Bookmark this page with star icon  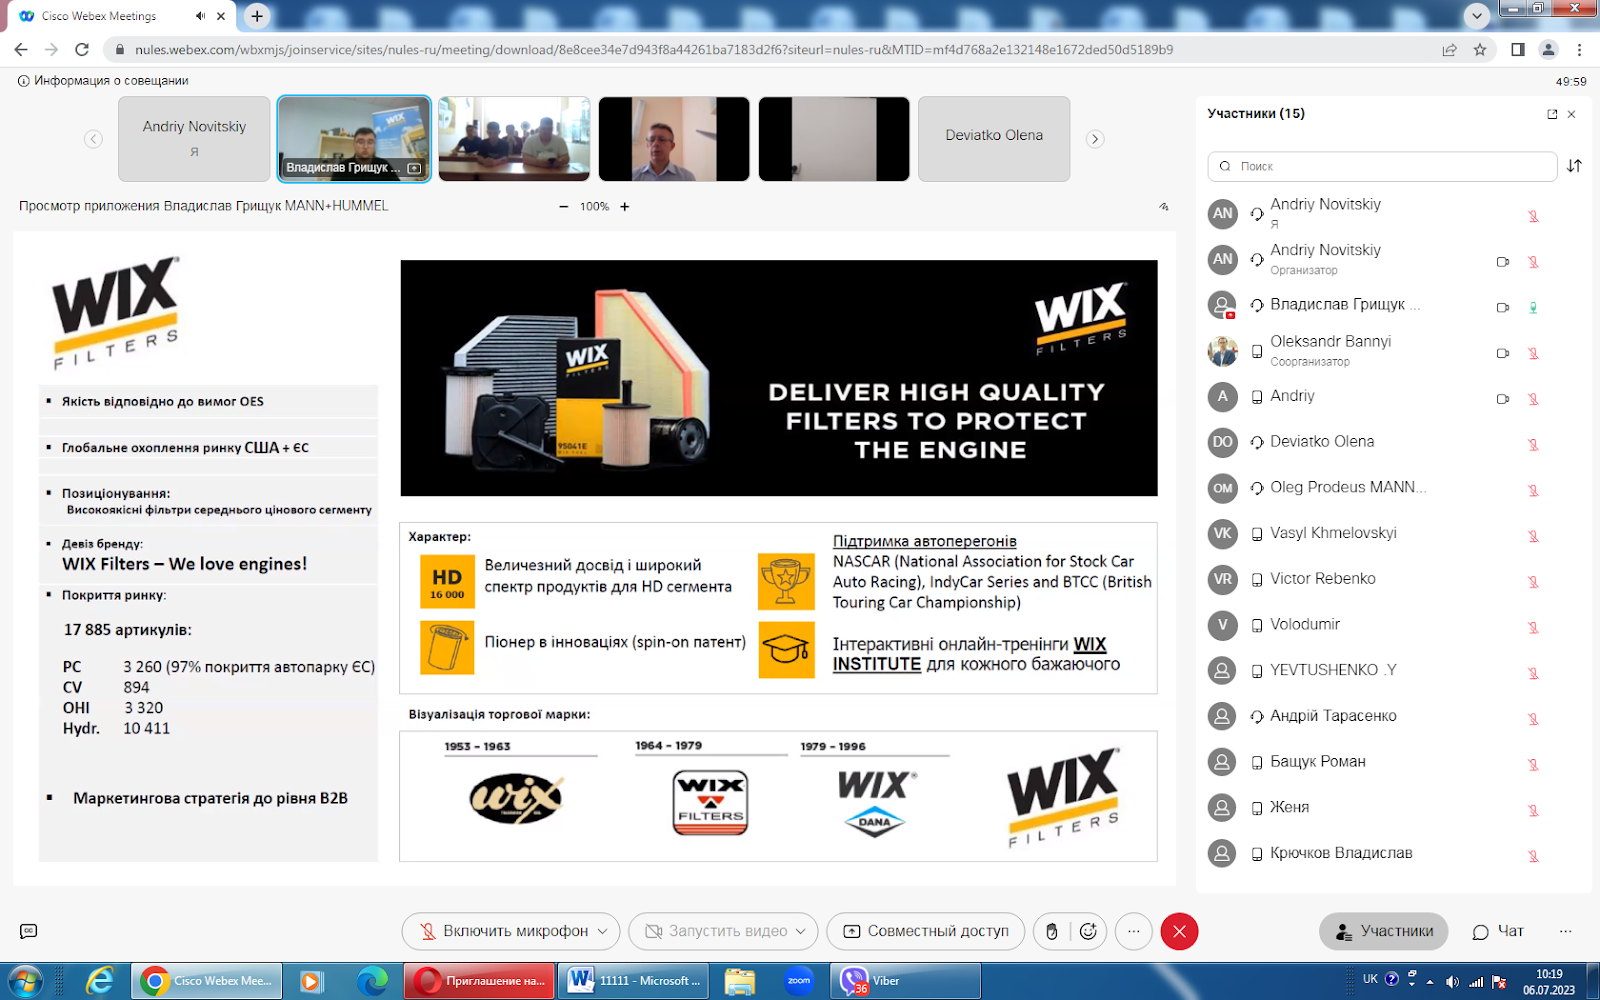tap(1480, 49)
